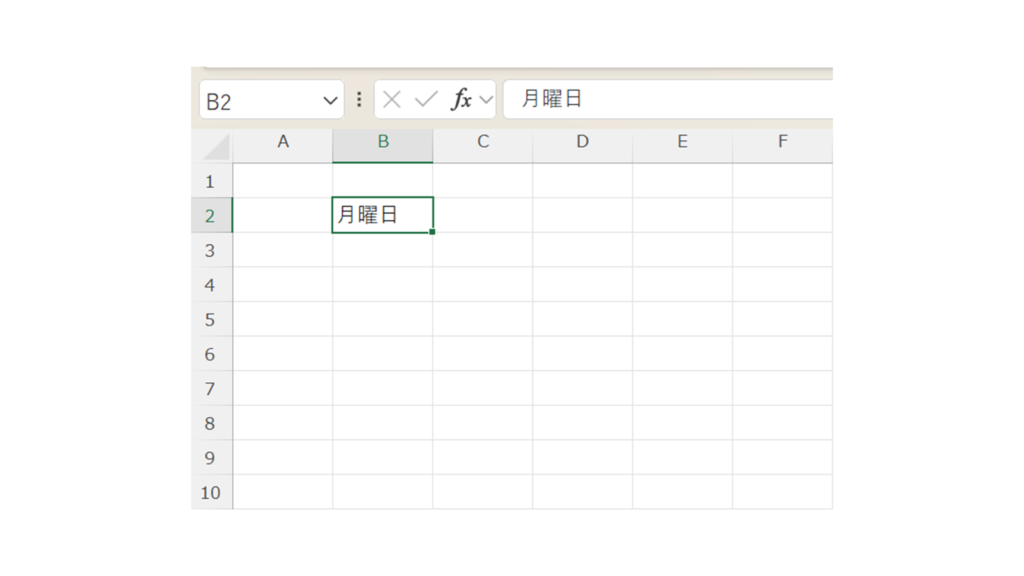Image resolution: width=1024 pixels, height=576 pixels.
Task: Click the Name Box showing B2
Action: click(260, 101)
